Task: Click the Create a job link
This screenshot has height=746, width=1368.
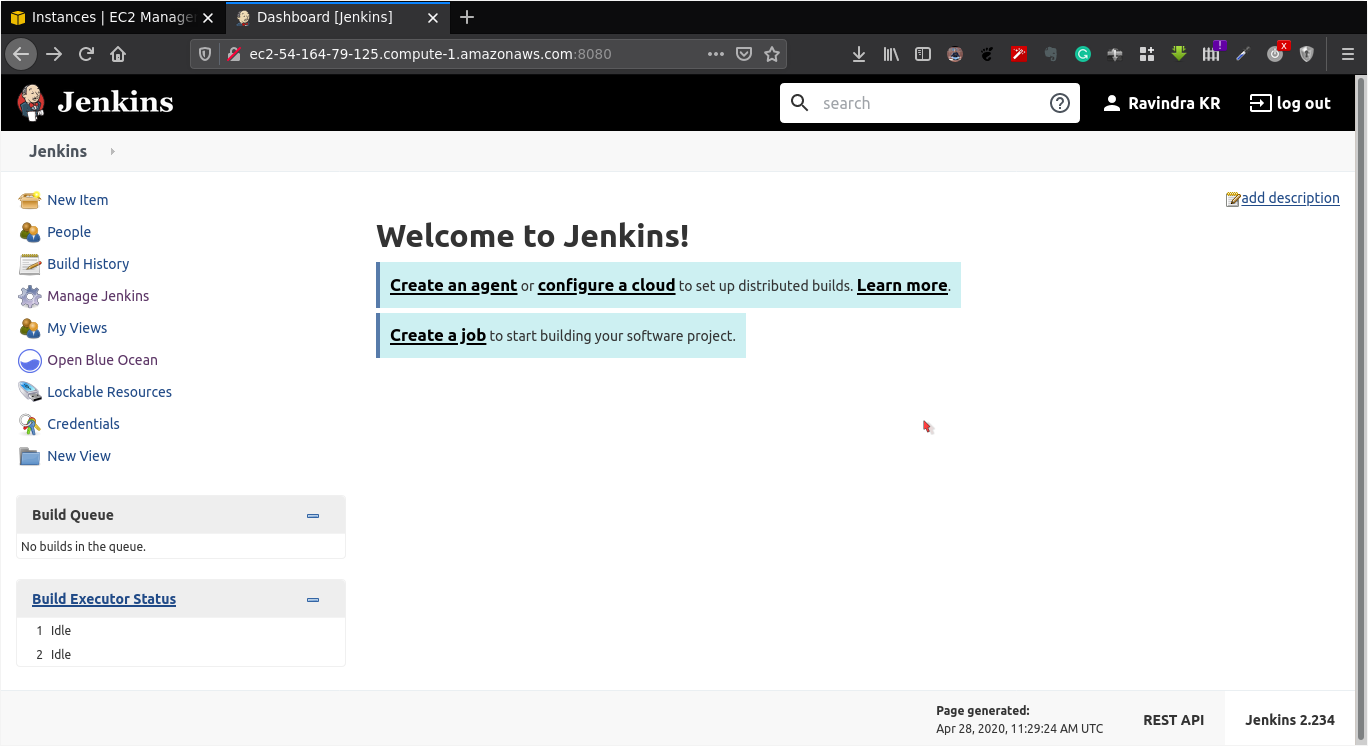Action: click(x=438, y=335)
